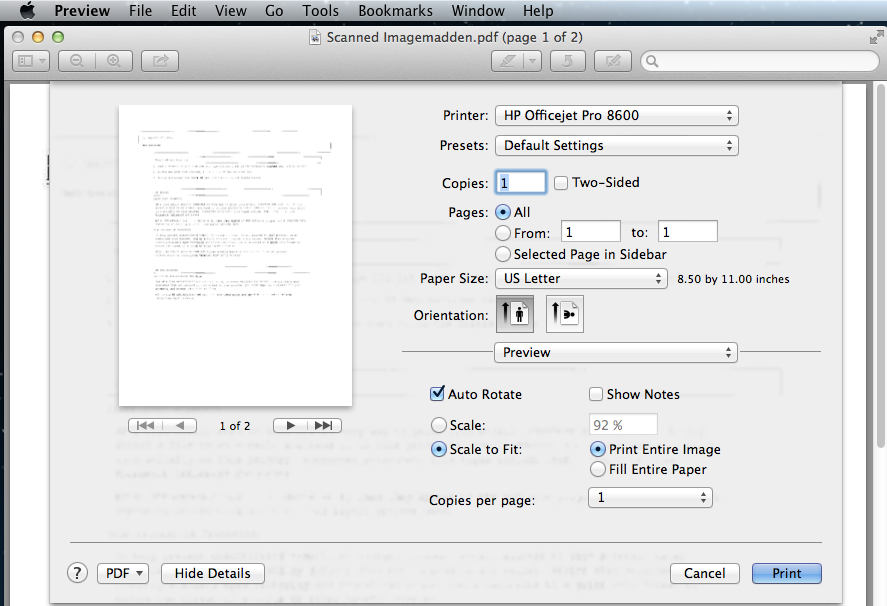Jump to last preview page arrow

click(322, 425)
